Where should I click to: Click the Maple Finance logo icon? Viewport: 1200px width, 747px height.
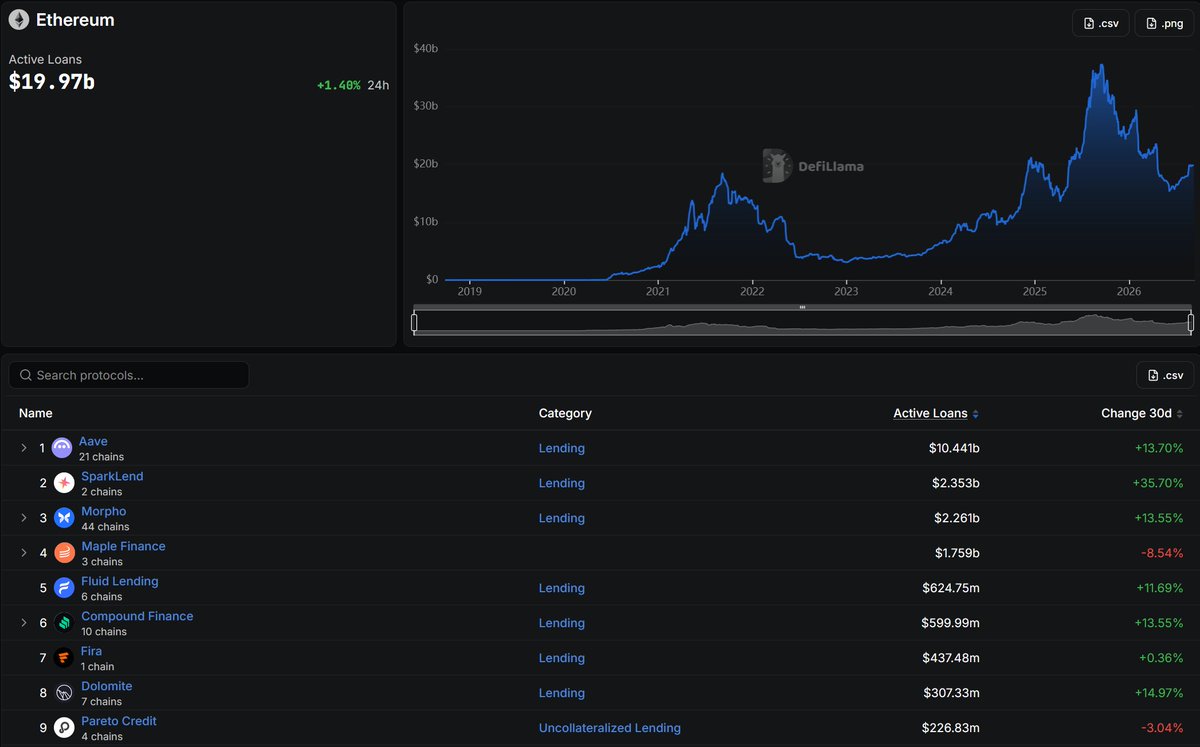click(x=64, y=553)
